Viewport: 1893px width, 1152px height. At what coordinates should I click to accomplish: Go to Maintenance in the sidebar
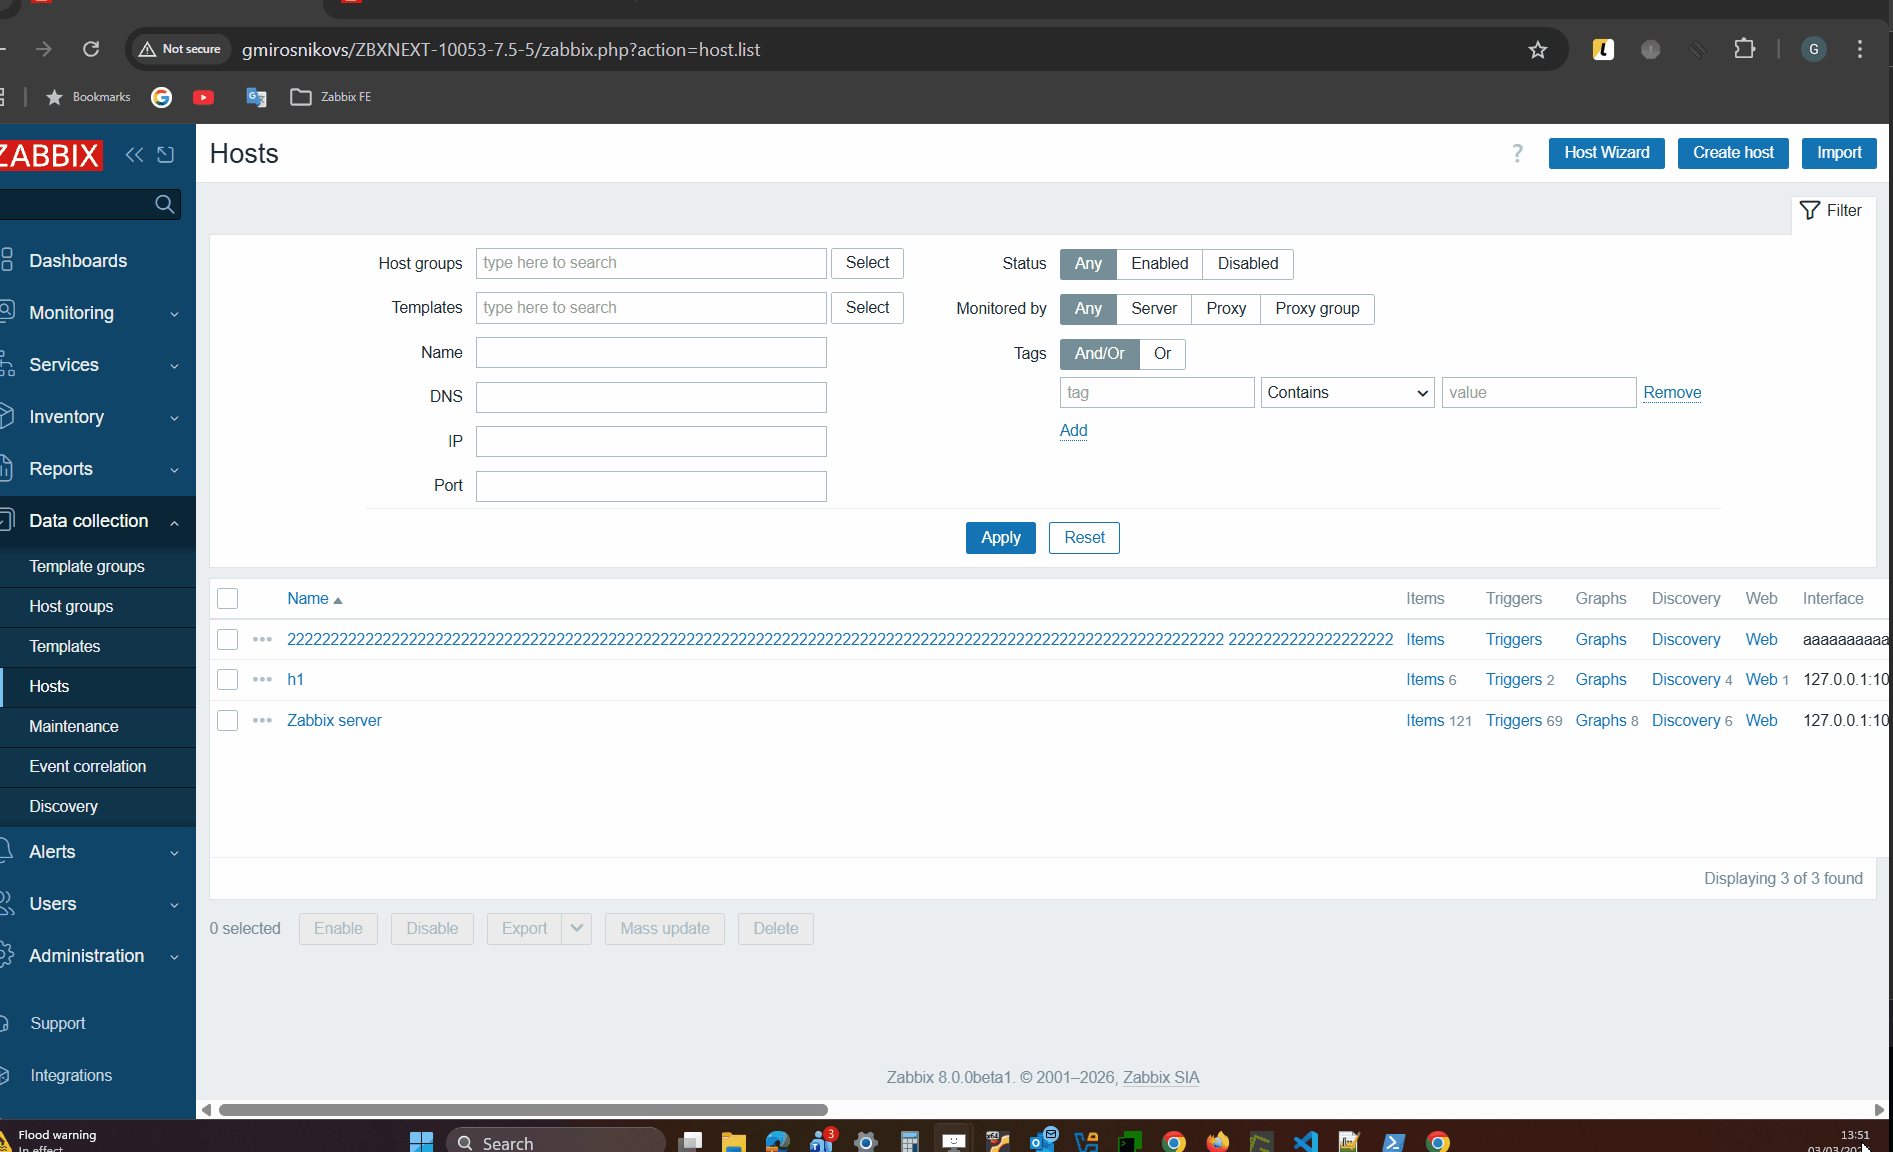[x=74, y=727]
